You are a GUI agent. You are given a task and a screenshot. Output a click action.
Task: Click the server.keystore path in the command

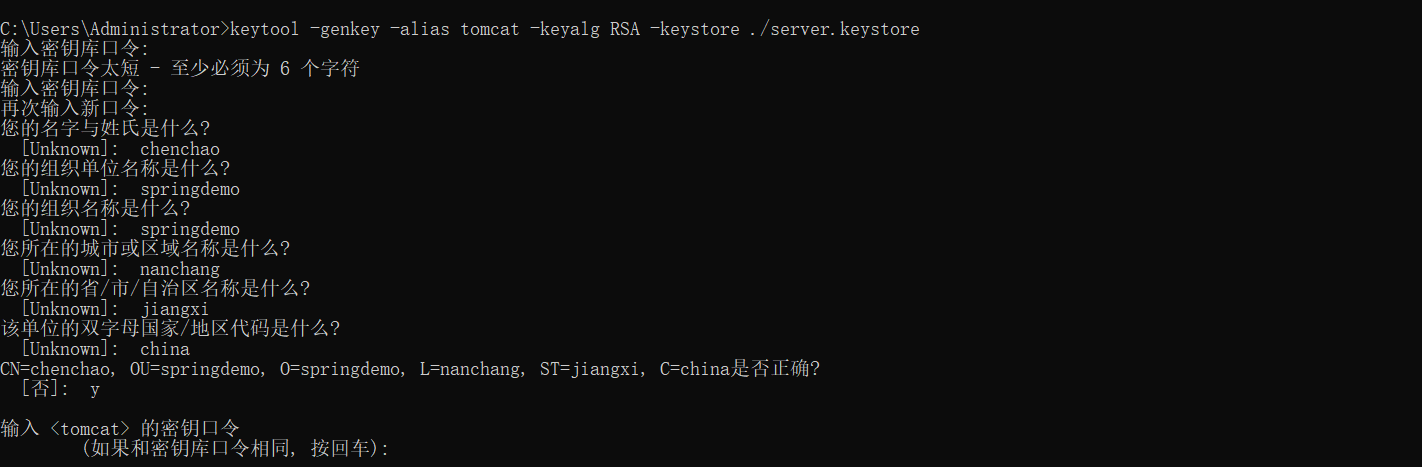pos(833,29)
